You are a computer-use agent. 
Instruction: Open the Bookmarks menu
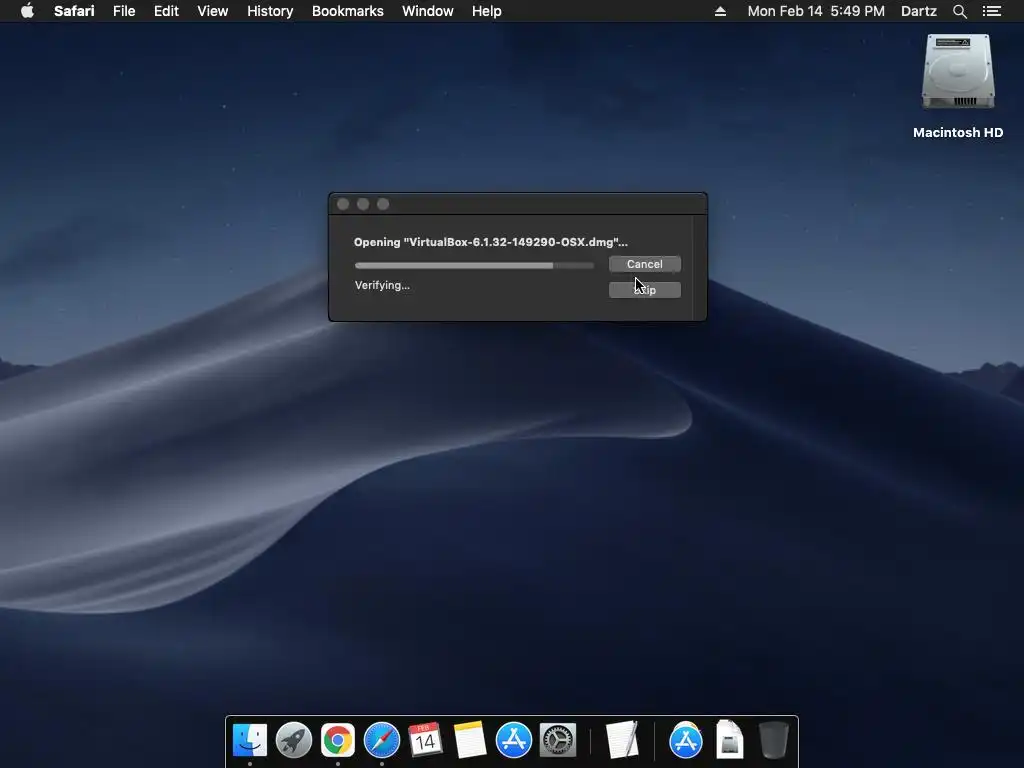tap(347, 11)
